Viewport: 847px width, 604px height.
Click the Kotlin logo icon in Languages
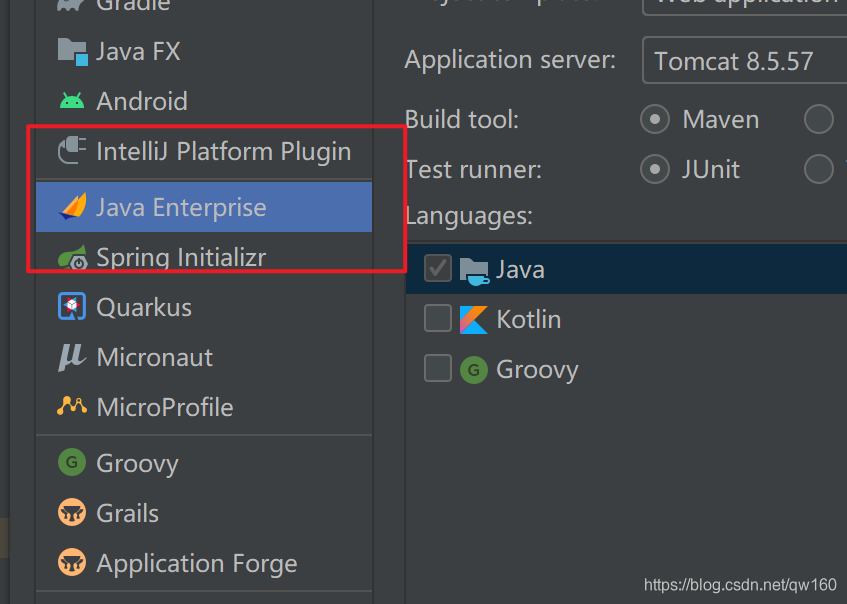pyautogui.click(x=474, y=319)
